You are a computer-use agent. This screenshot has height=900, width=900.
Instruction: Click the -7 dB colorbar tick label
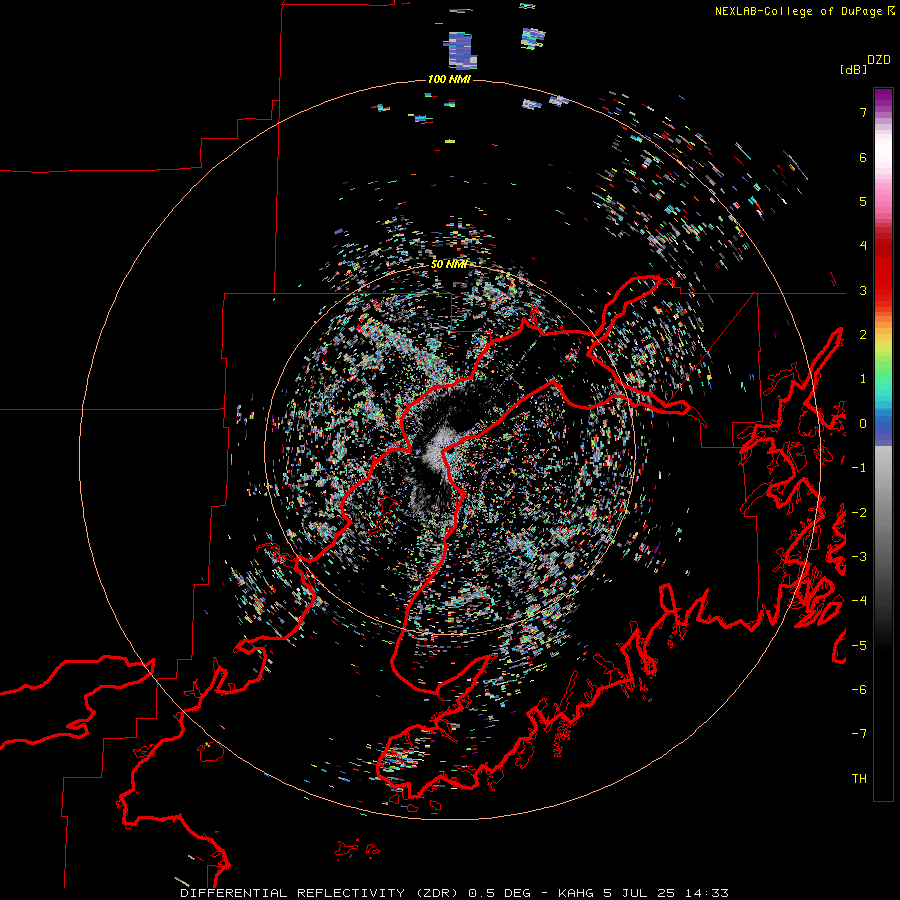coord(859,734)
